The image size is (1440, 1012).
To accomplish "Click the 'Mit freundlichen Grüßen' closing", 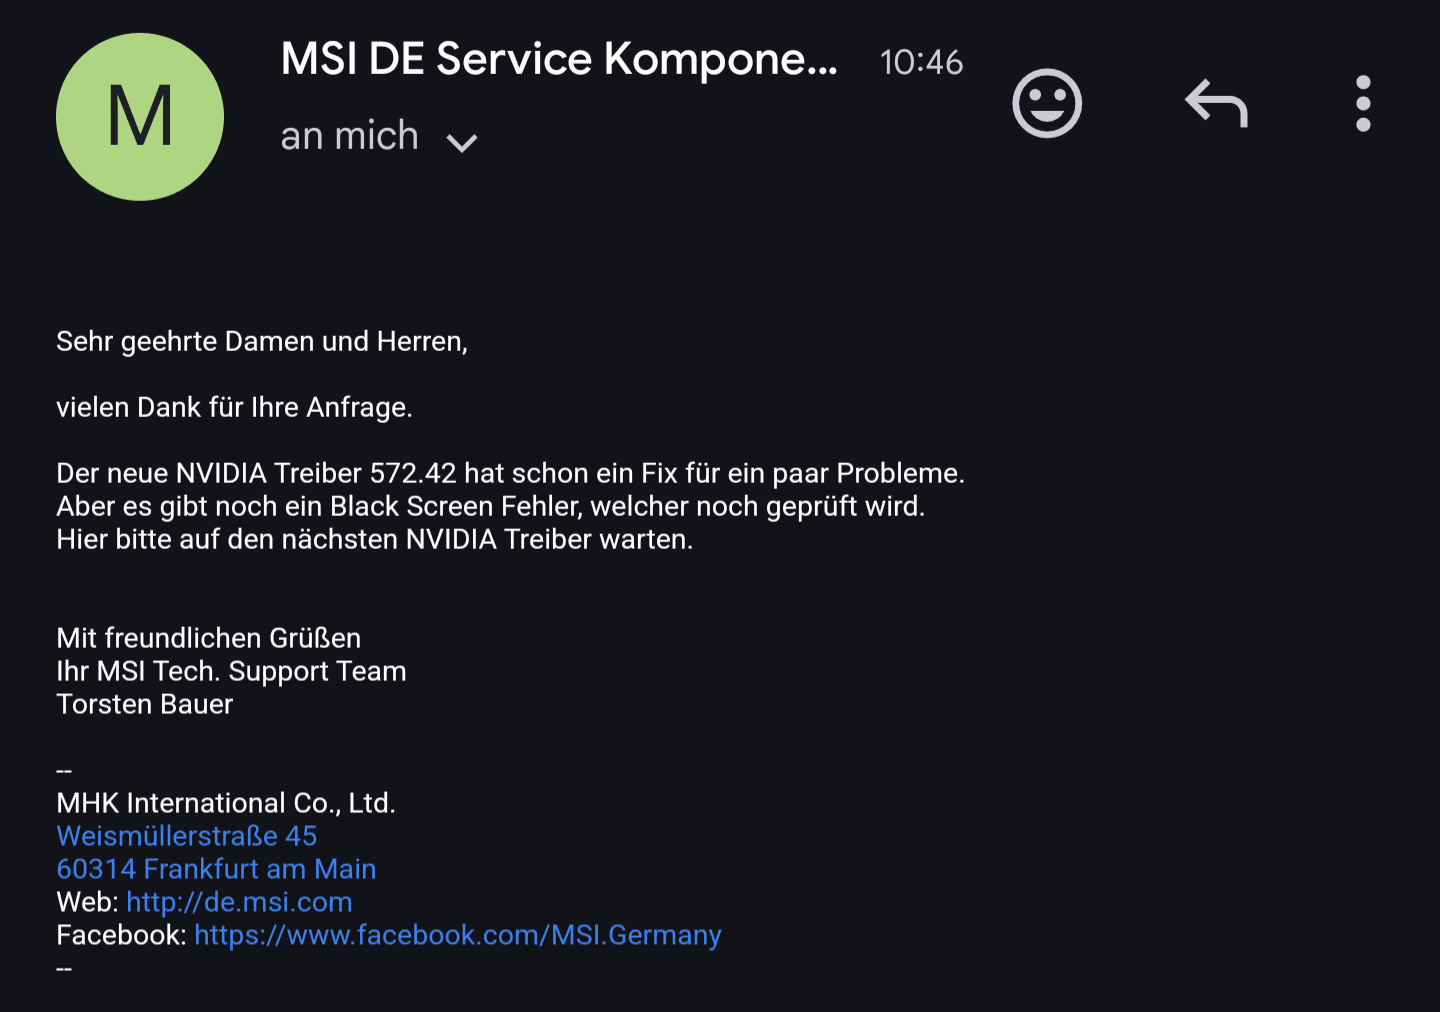I will click(x=208, y=638).
